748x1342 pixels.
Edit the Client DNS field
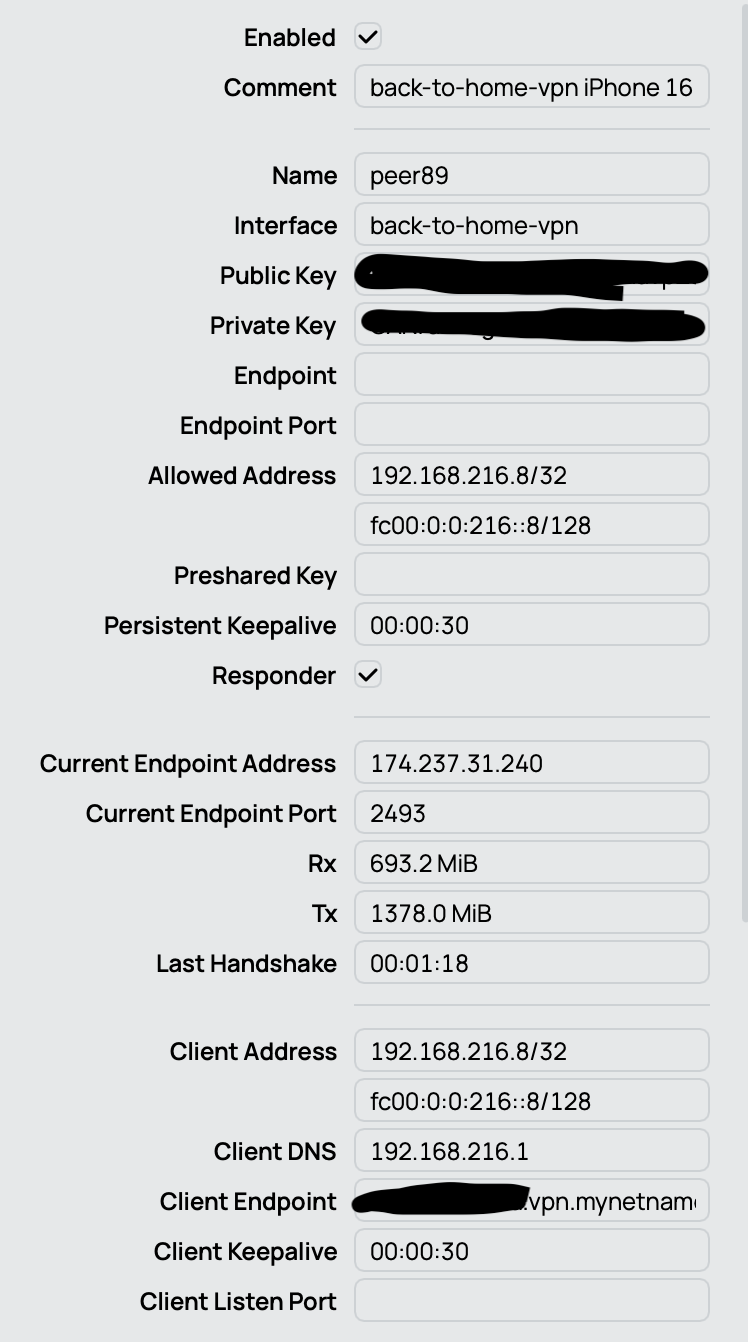531,1152
